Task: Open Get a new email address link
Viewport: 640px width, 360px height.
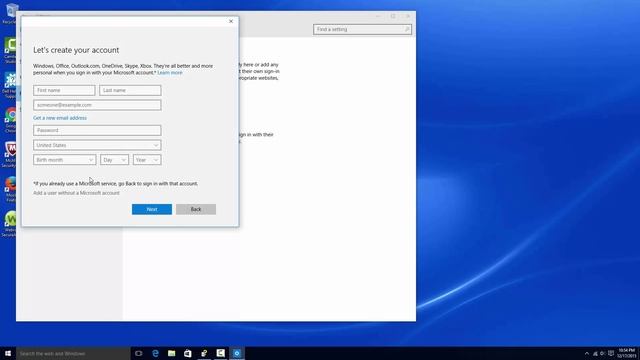Action: click(60, 118)
